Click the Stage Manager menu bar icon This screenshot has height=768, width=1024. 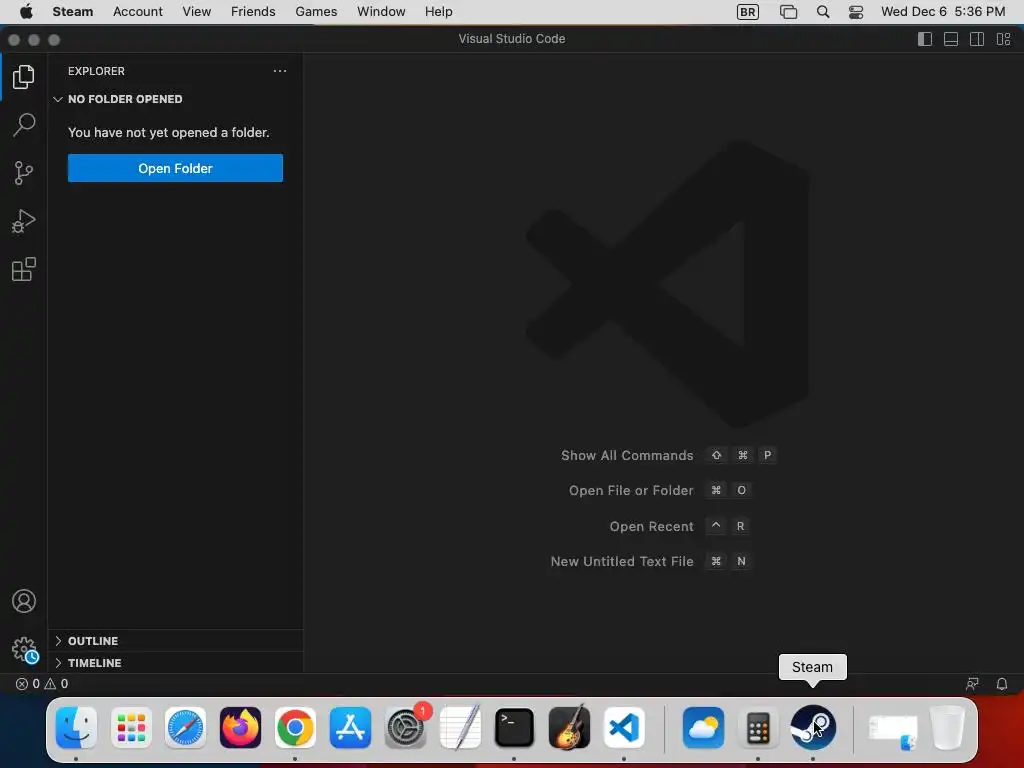point(788,12)
